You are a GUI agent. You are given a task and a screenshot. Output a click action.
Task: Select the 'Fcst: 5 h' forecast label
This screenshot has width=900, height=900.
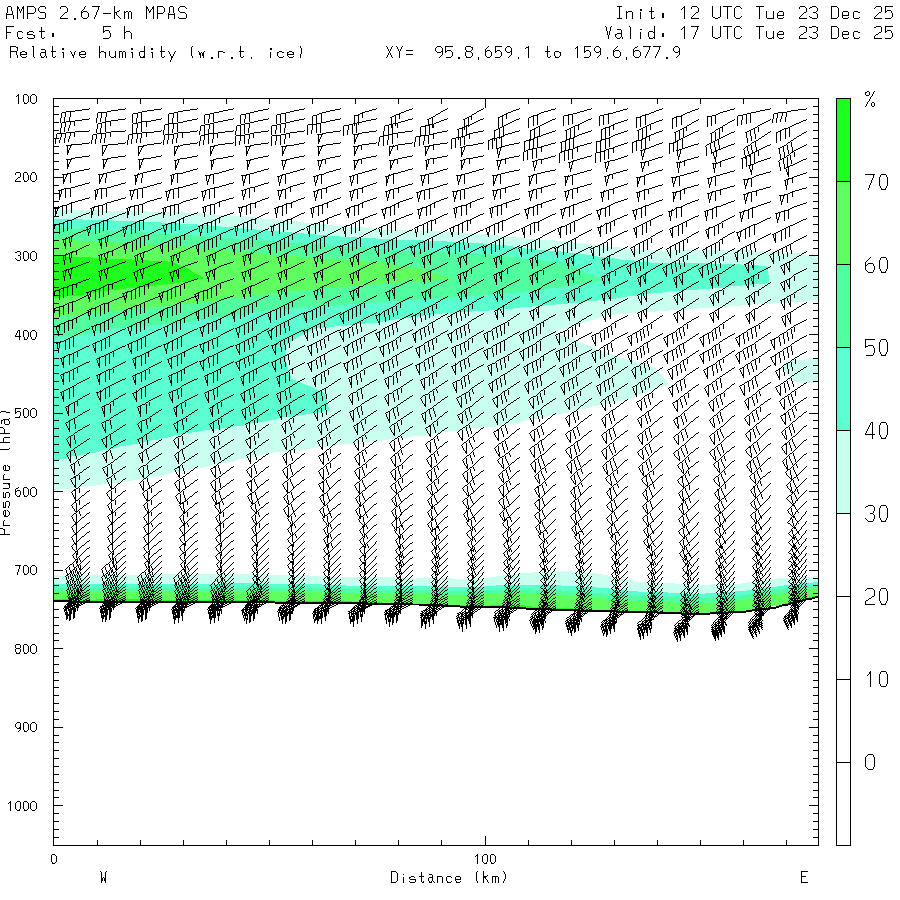coord(68,33)
